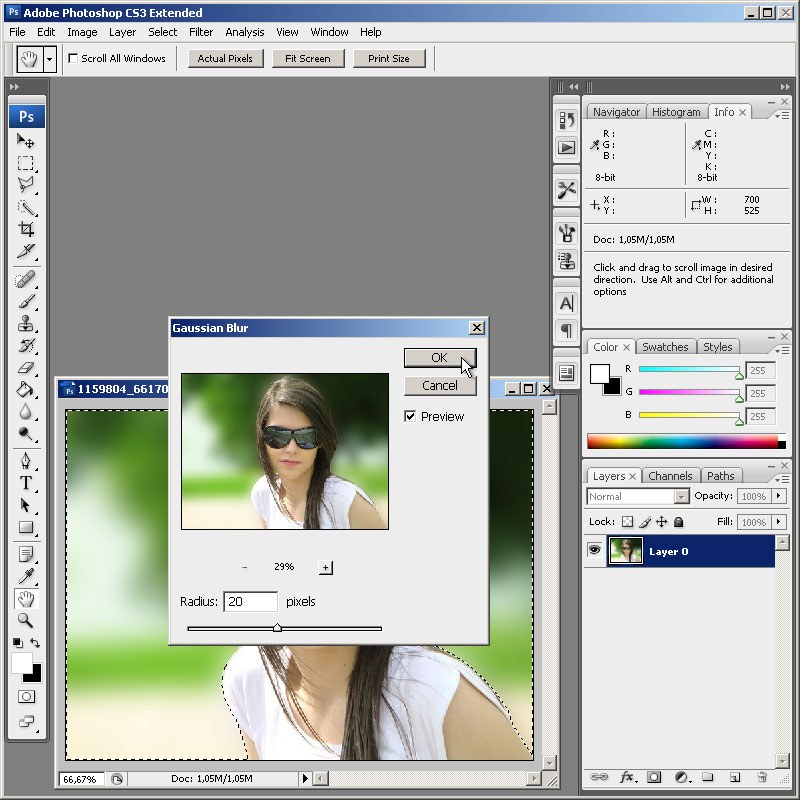This screenshot has width=800, height=800.
Task: Click the Gaussian Blur radius slider
Action: [278, 628]
